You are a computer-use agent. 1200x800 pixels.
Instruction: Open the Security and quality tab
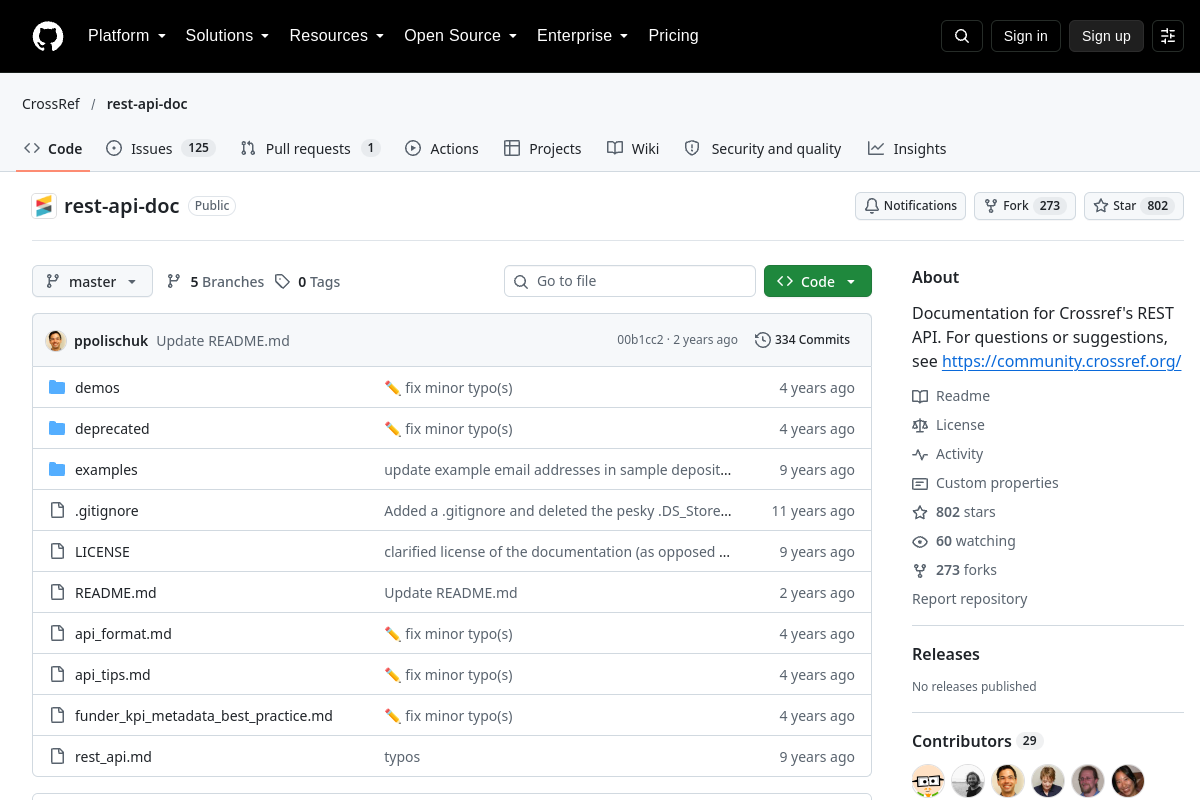(763, 148)
